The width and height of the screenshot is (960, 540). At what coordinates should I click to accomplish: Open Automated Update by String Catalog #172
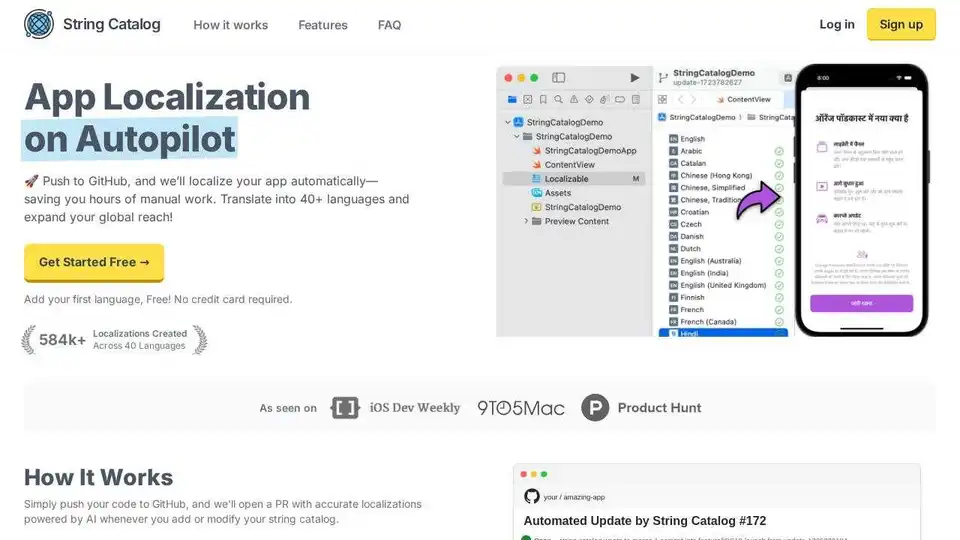pos(645,520)
